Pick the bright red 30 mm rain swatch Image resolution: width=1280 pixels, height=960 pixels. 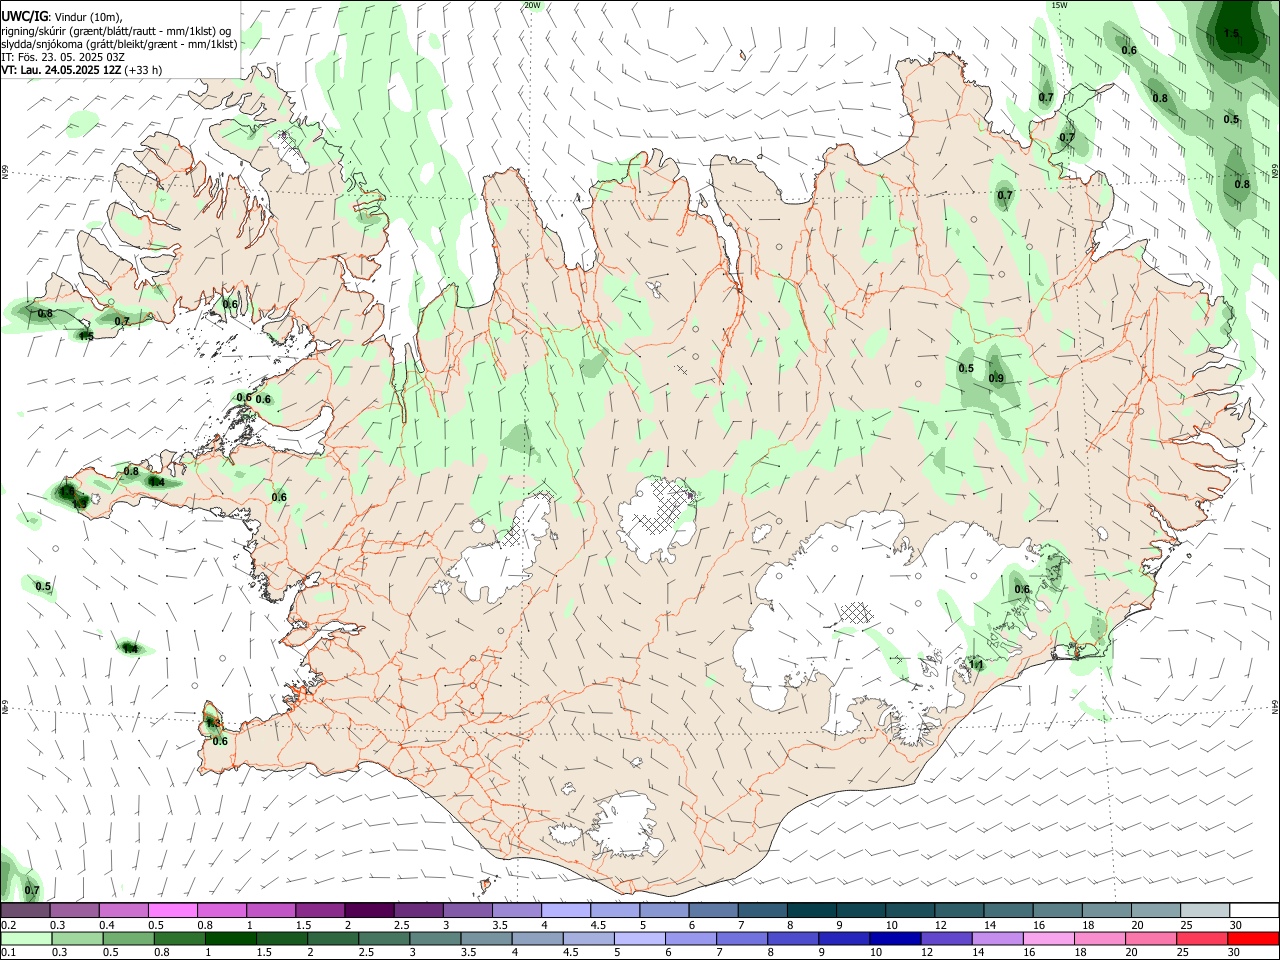point(1252,939)
